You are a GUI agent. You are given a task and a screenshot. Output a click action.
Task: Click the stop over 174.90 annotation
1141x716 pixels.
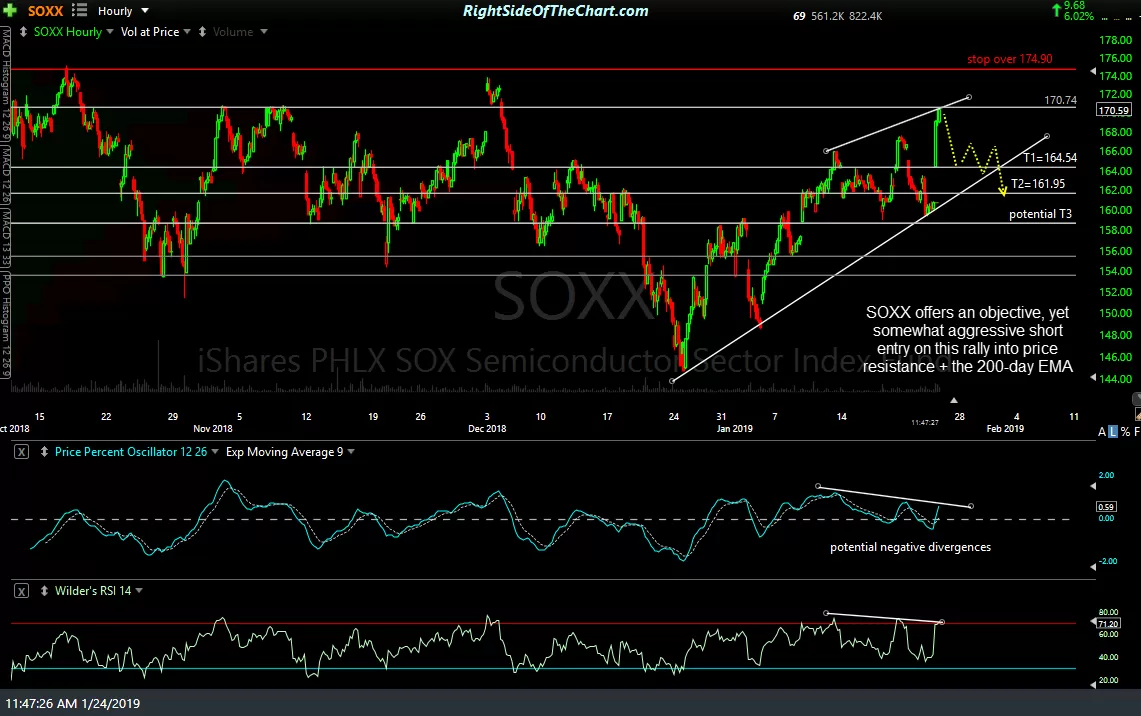1009,59
